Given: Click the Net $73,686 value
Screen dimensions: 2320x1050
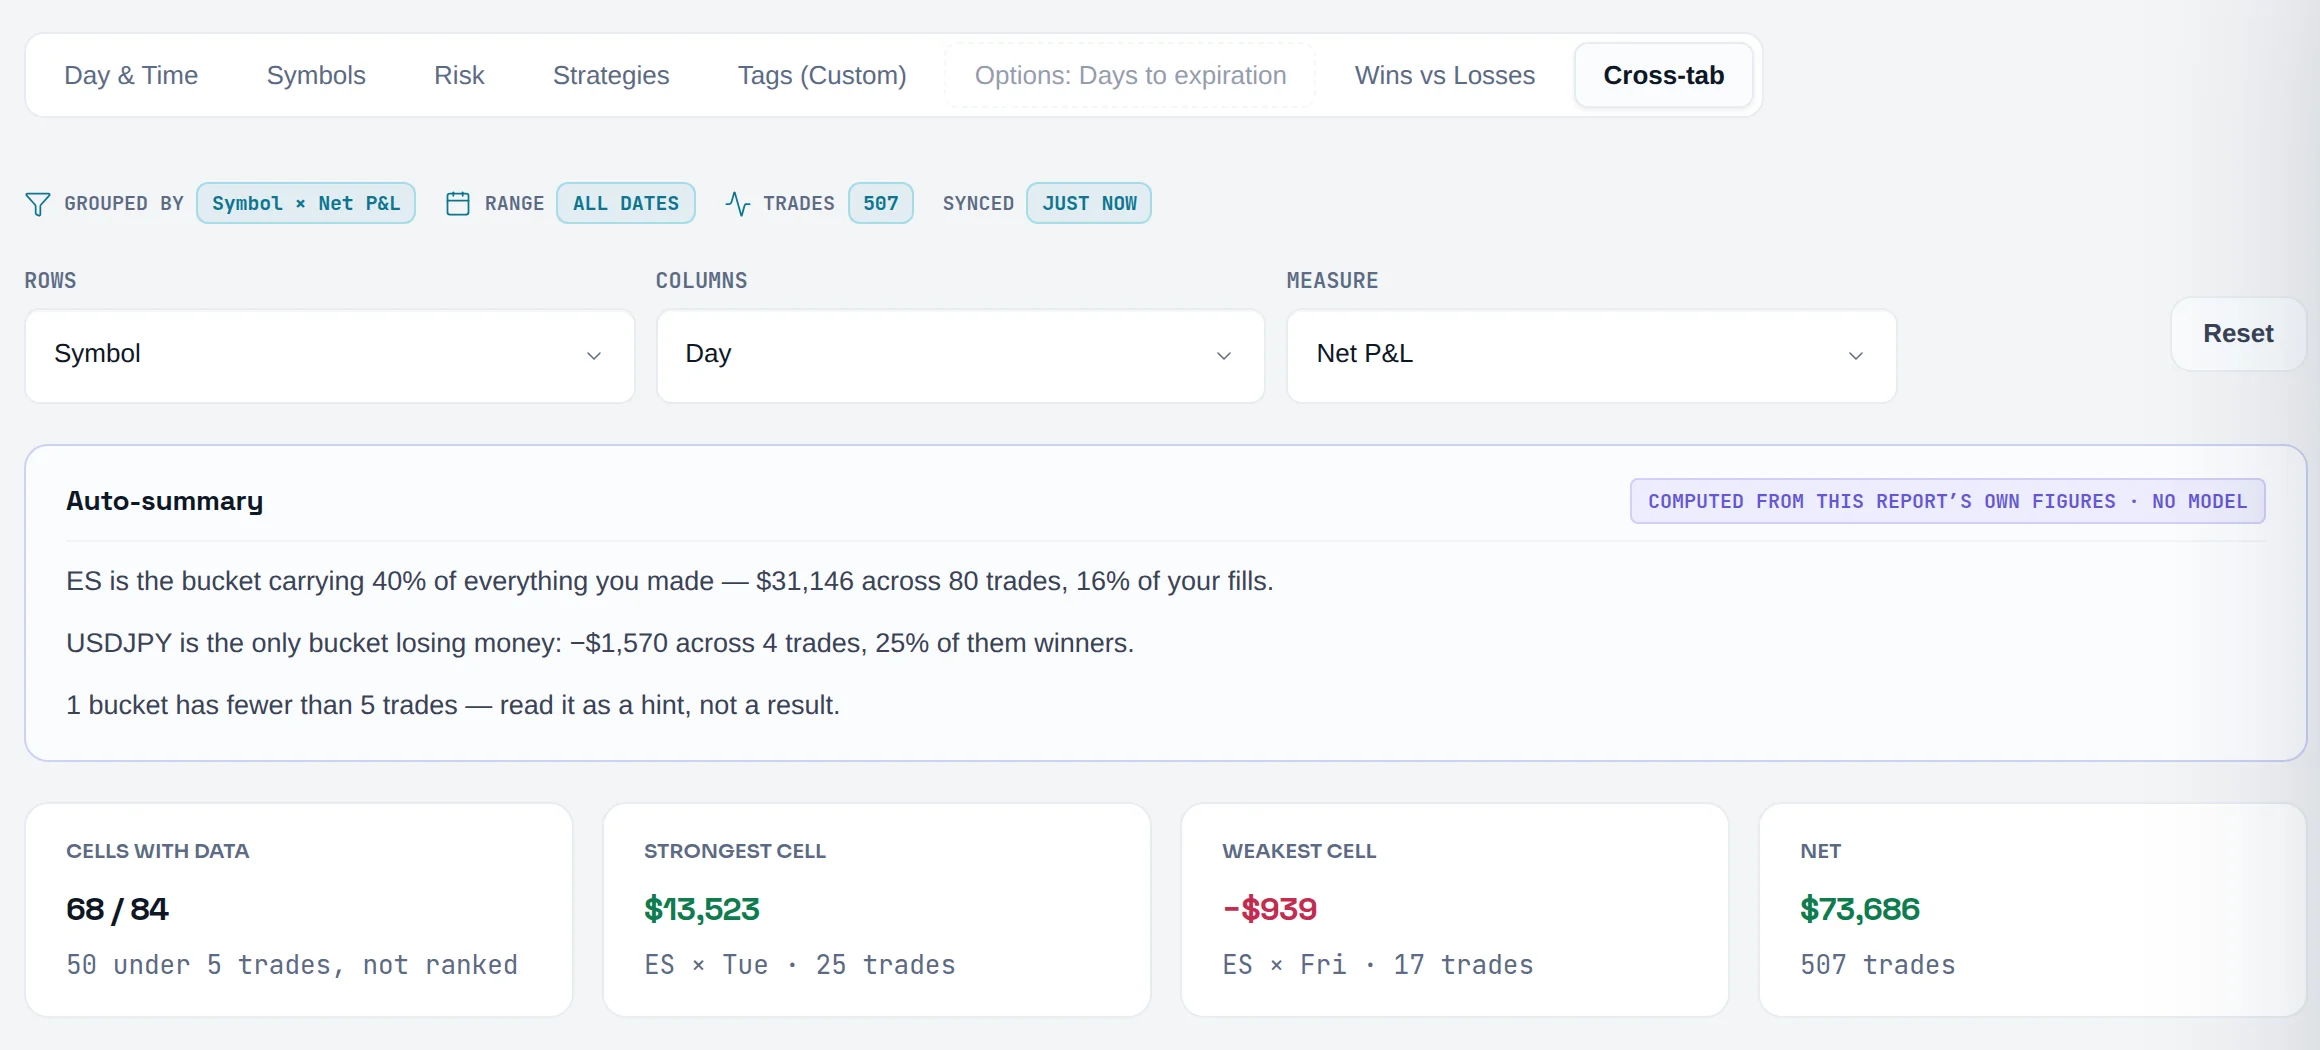Looking at the screenshot, I should point(1860,909).
